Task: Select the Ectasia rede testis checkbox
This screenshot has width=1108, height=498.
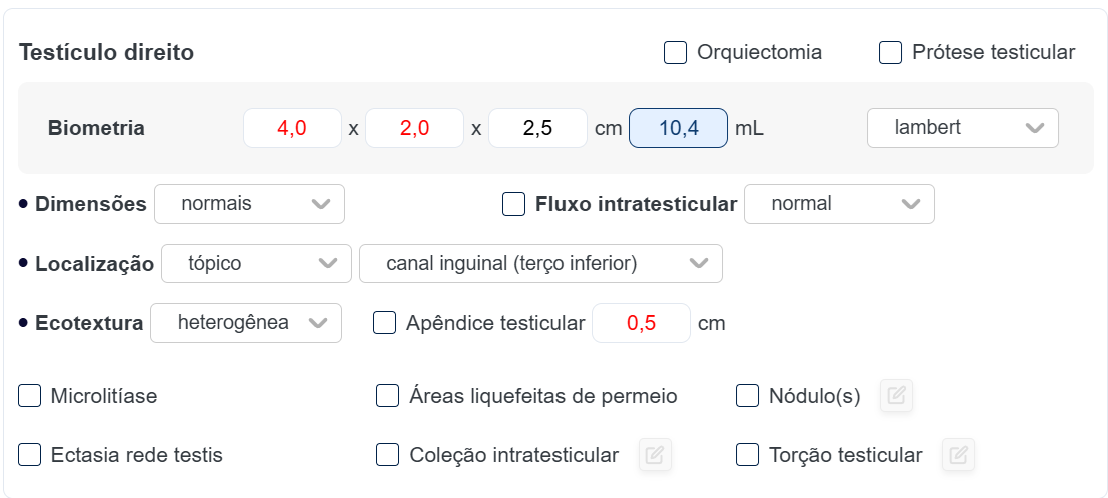Action: pos(30,455)
